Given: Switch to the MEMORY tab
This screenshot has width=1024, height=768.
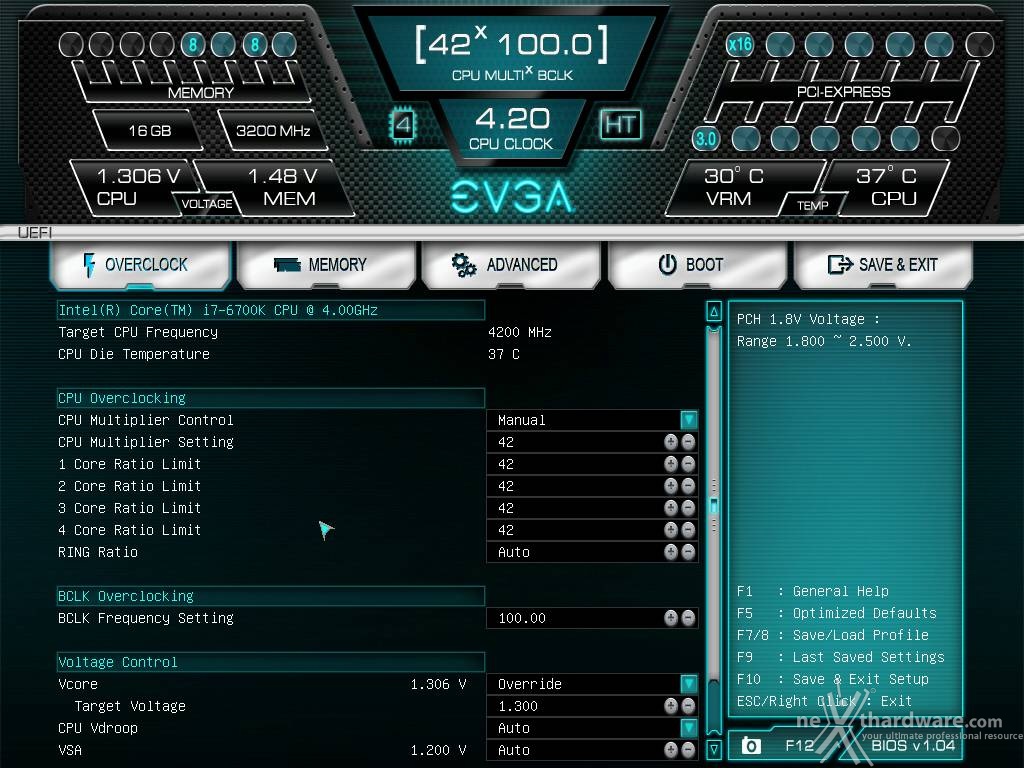Looking at the screenshot, I should click(326, 265).
